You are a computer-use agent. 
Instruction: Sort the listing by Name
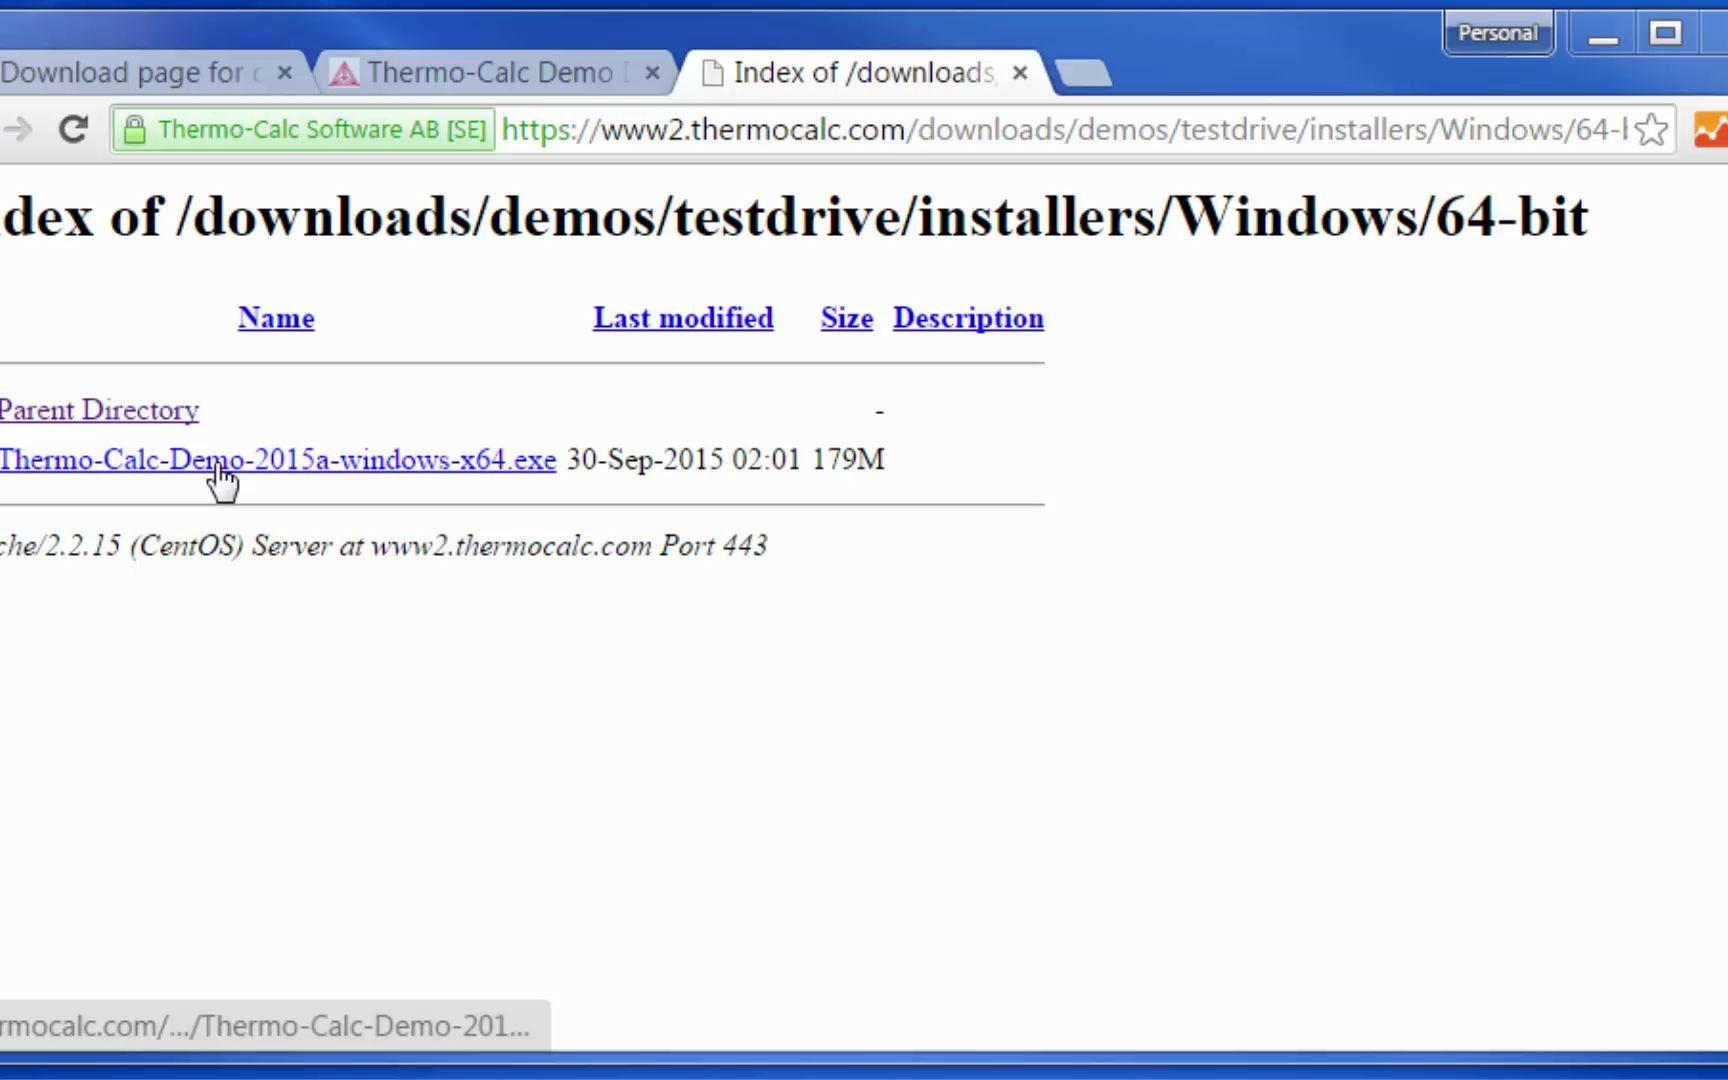coord(276,318)
